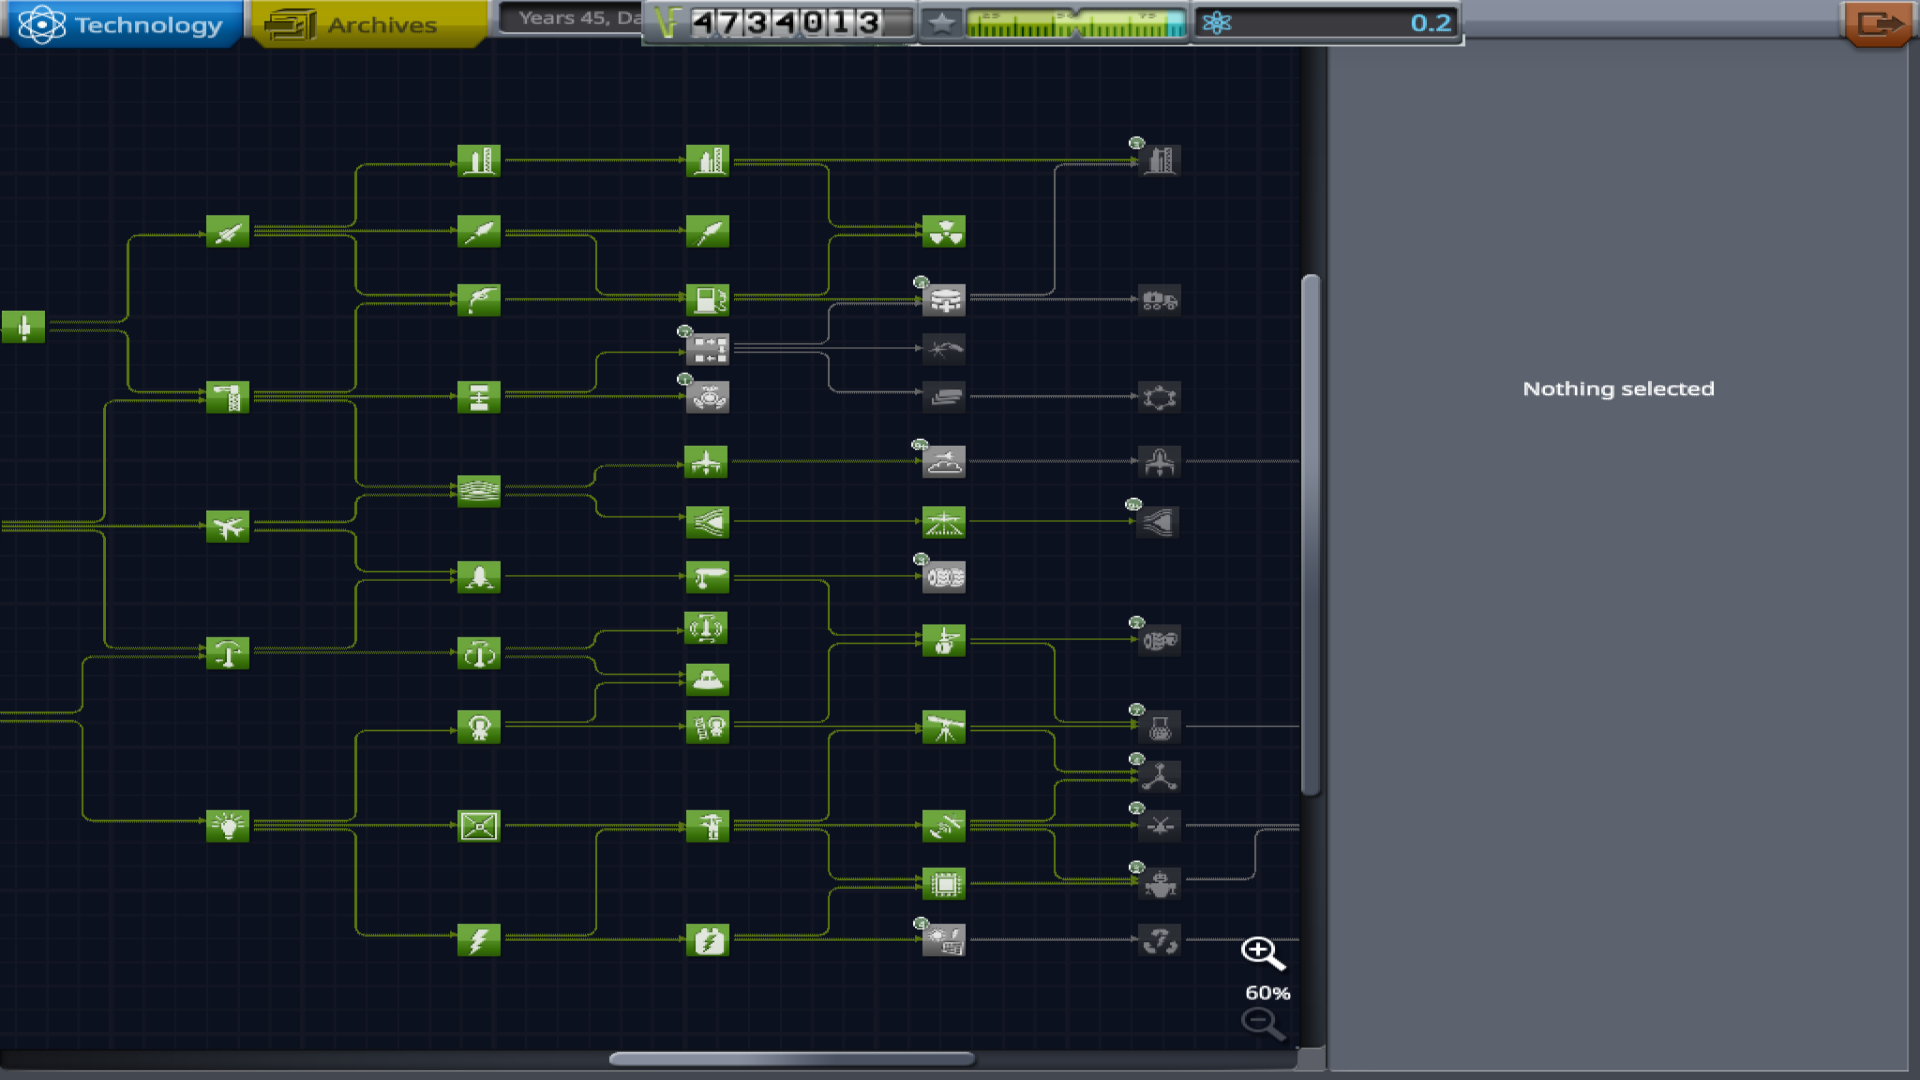Select the radiation trefoil nuclear node

(943, 232)
